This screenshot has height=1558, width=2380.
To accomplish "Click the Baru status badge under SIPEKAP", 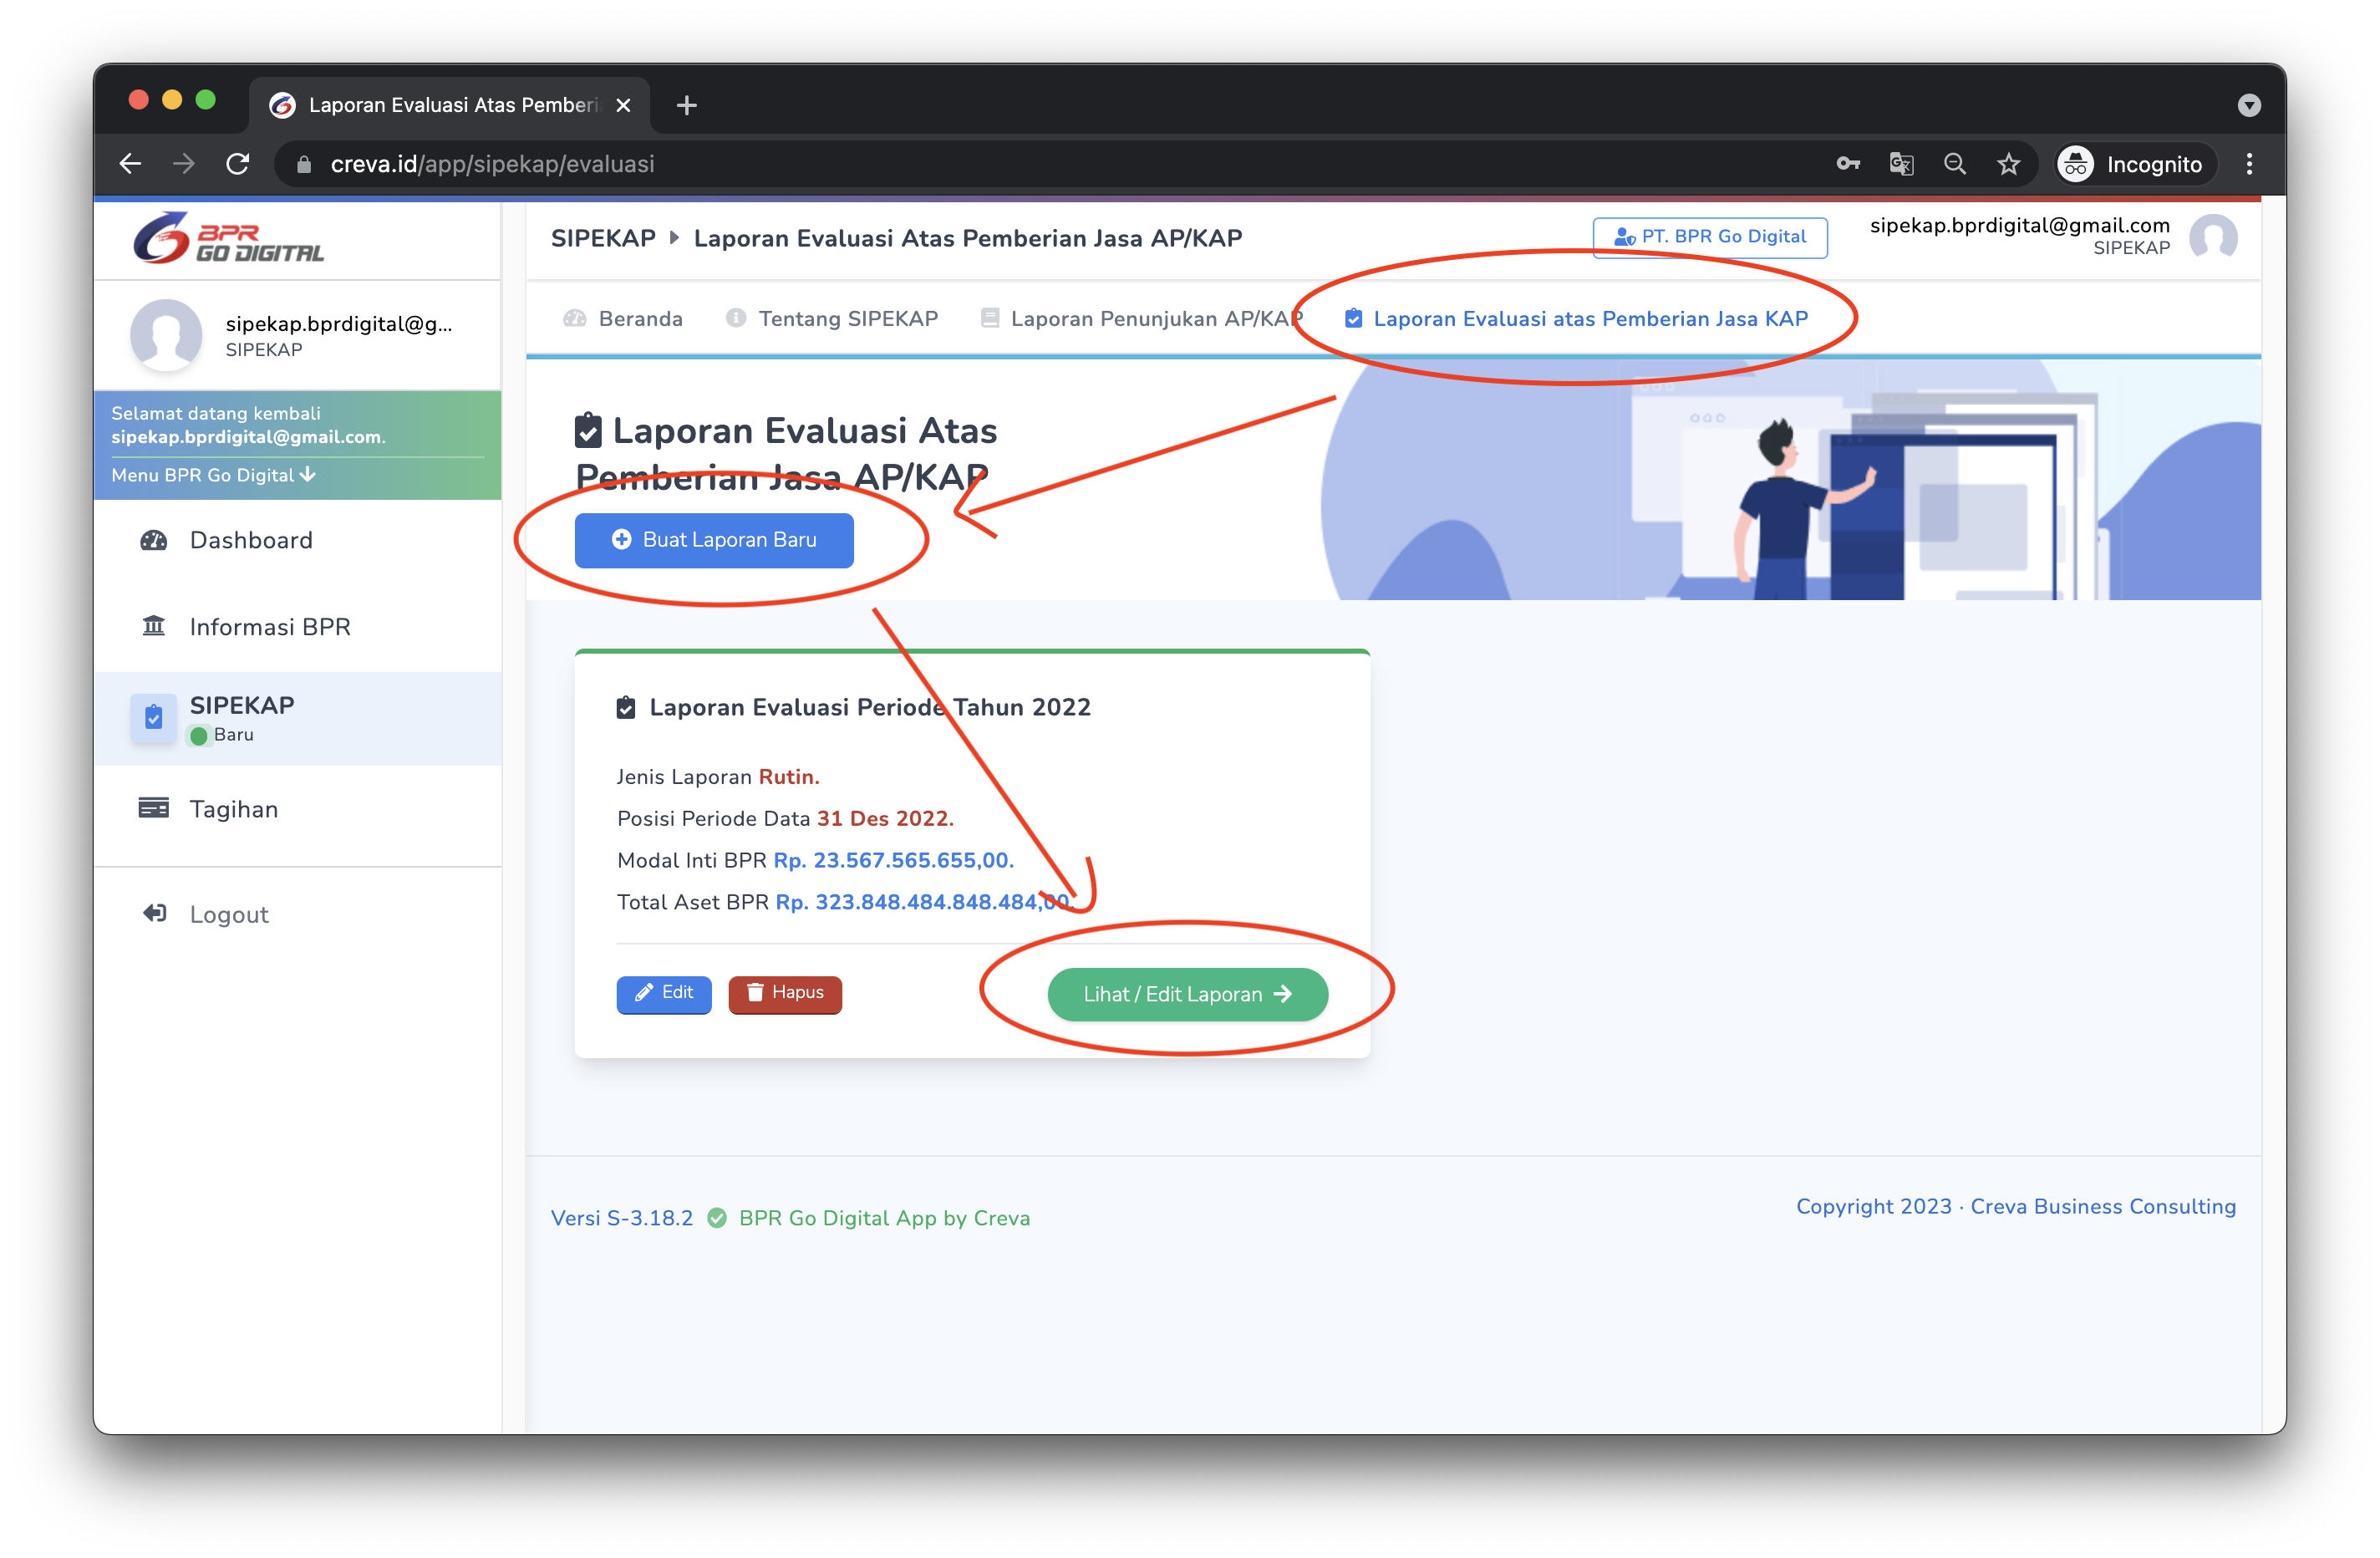I will coord(222,735).
